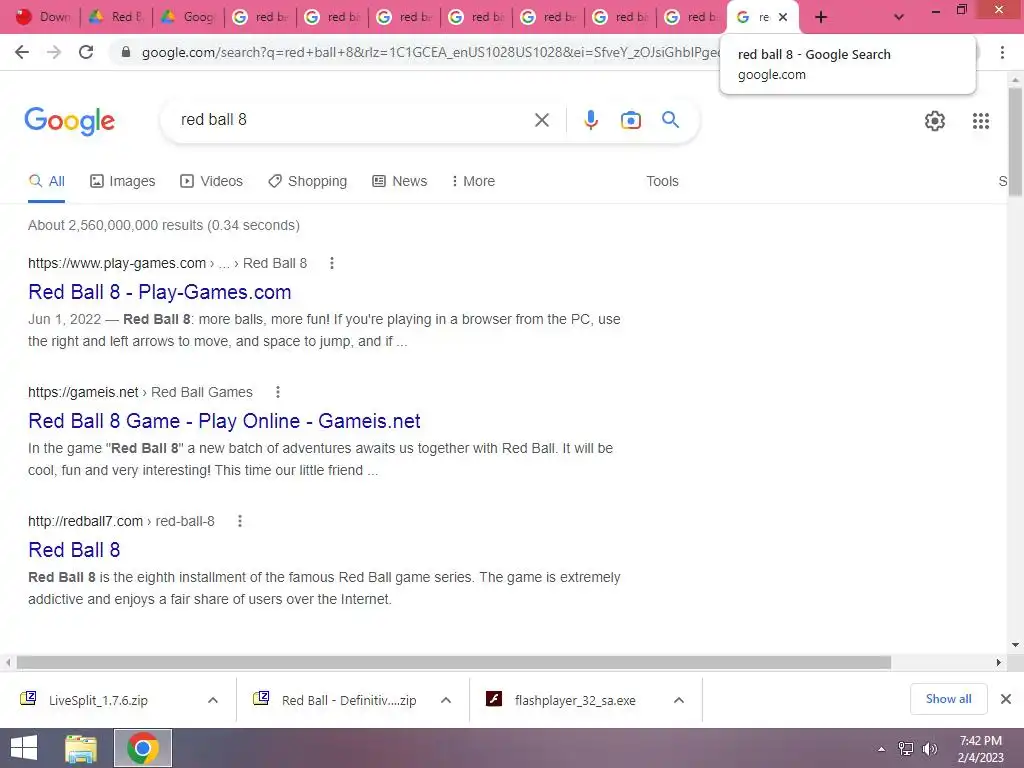Open Red Ball 8 - Play-Games.com link
The height and width of the screenshot is (768, 1024).
159,292
